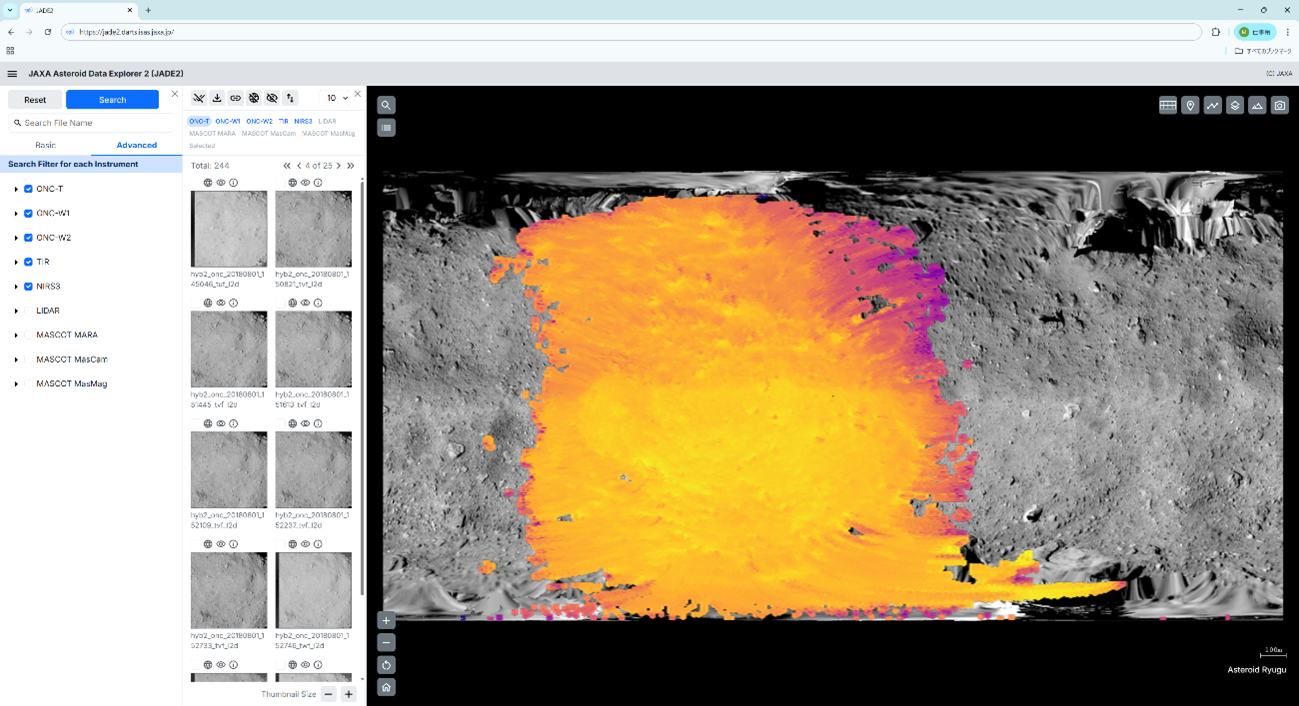Click the camera screenshot icon on the map
The height and width of the screenshot is (706, 1299).
[1279, 105]
